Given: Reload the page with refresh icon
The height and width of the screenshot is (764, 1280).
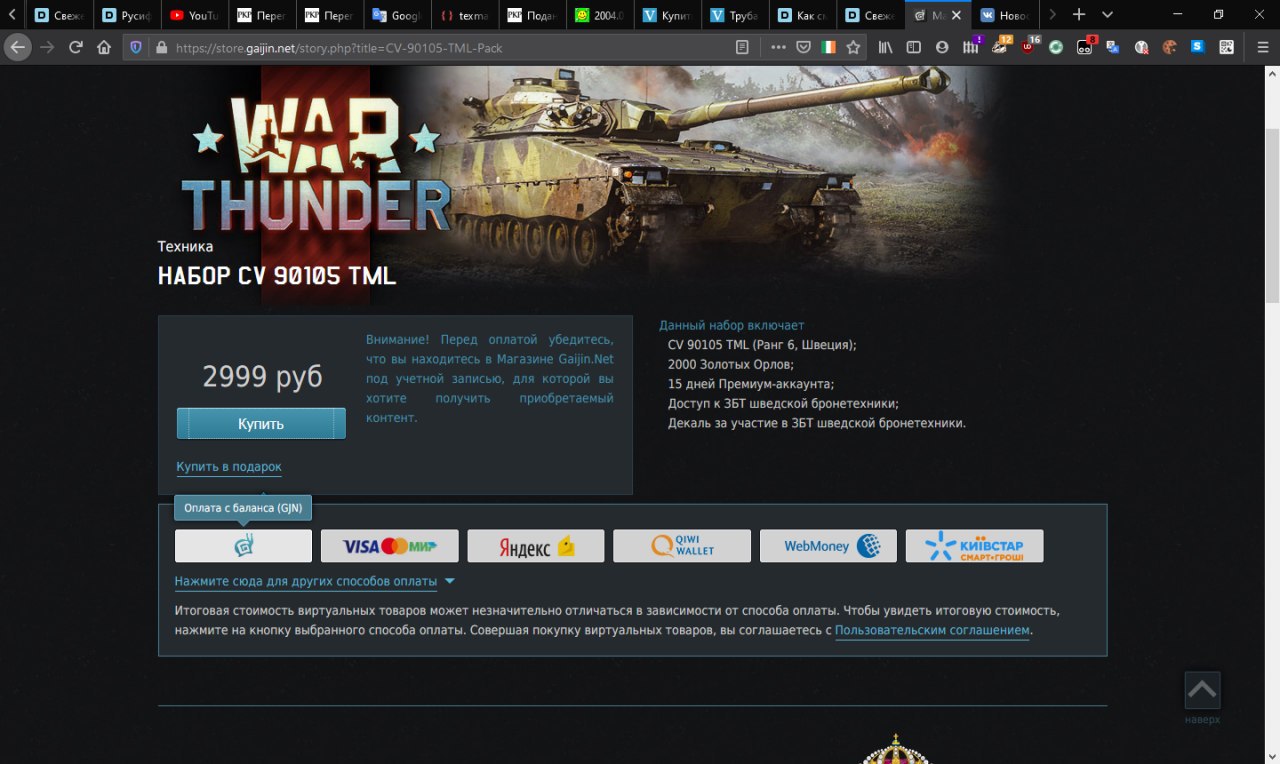Looking at the screenshot, I should [75, 47].
